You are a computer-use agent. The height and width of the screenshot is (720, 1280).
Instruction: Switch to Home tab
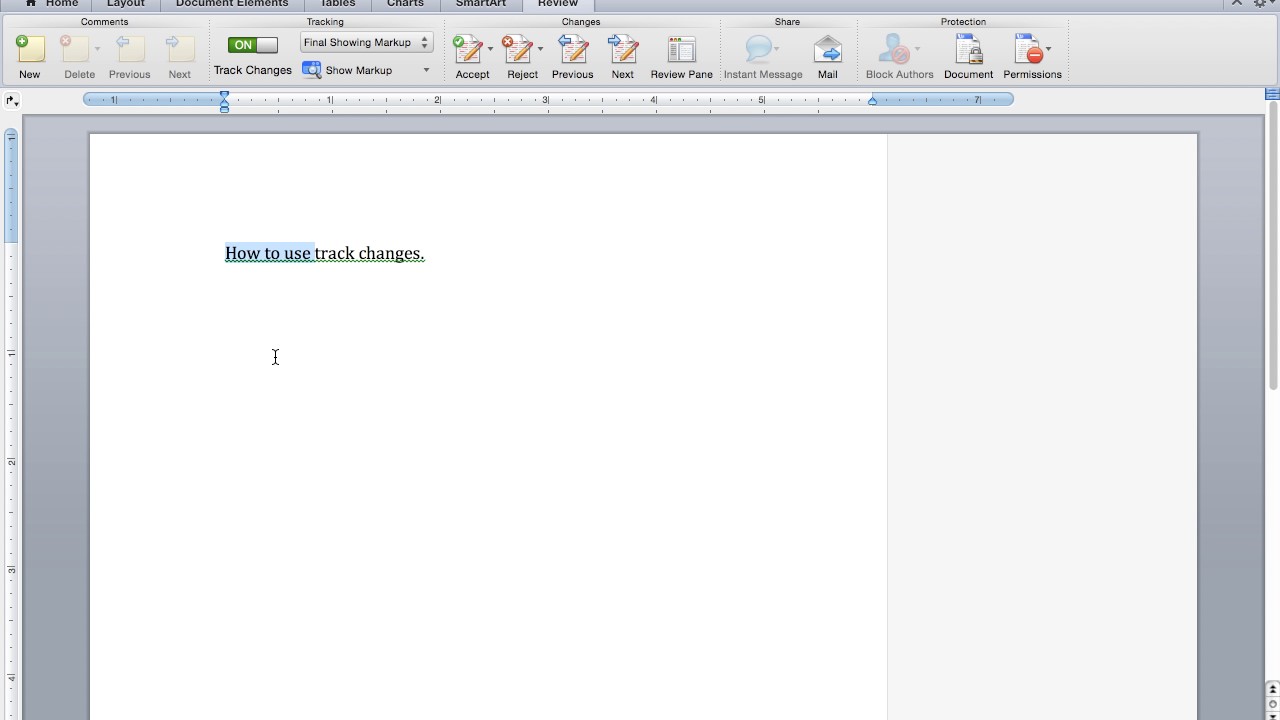[x=52, y=4]
